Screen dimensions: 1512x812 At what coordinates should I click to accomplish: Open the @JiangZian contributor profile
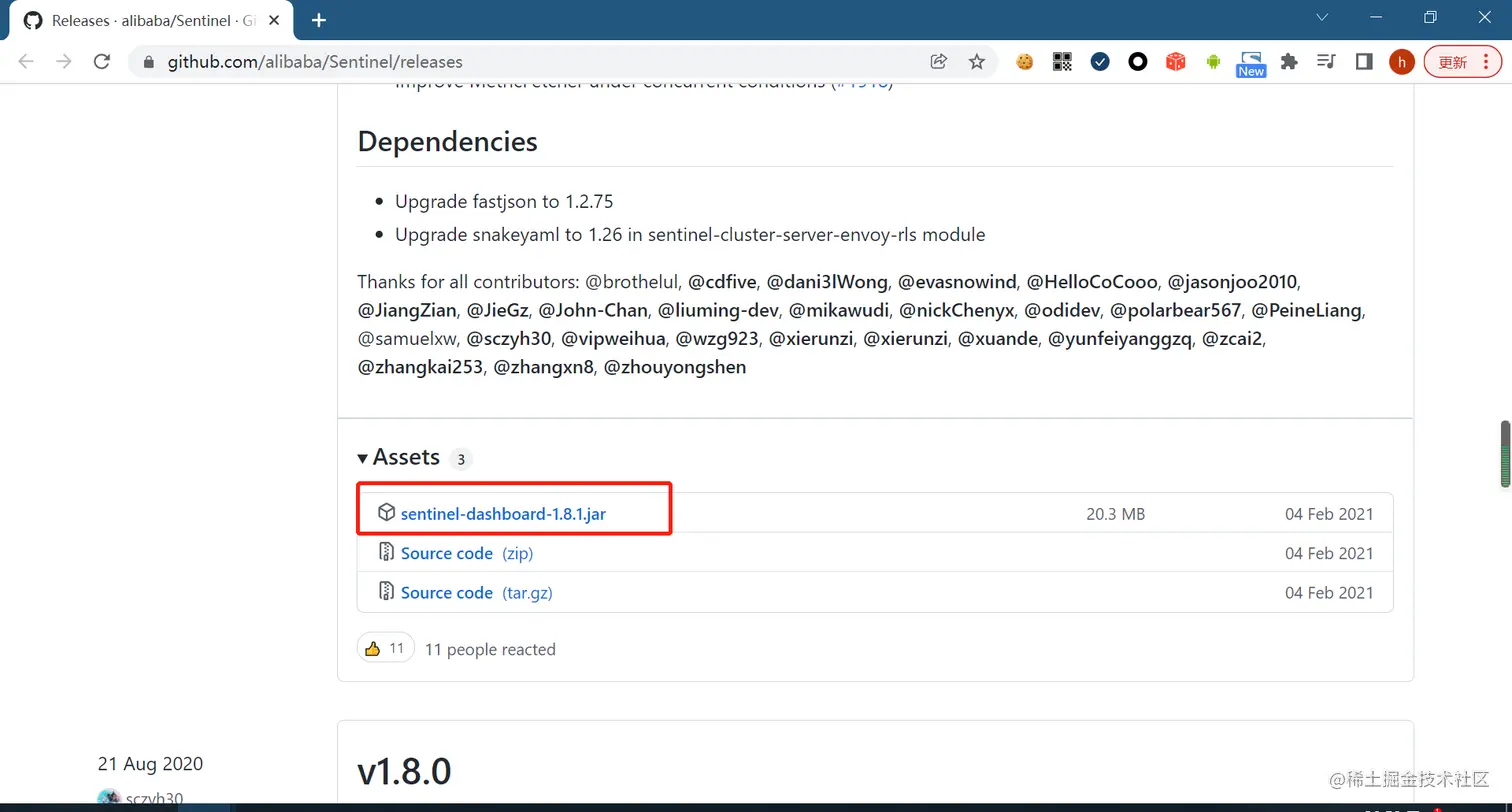point(407,310)
